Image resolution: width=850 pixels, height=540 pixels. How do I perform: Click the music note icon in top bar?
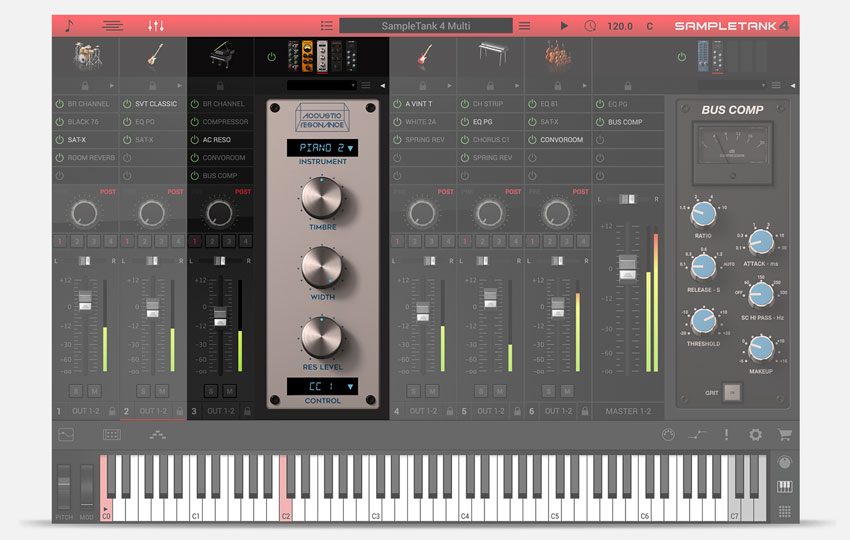coord(69,25)
